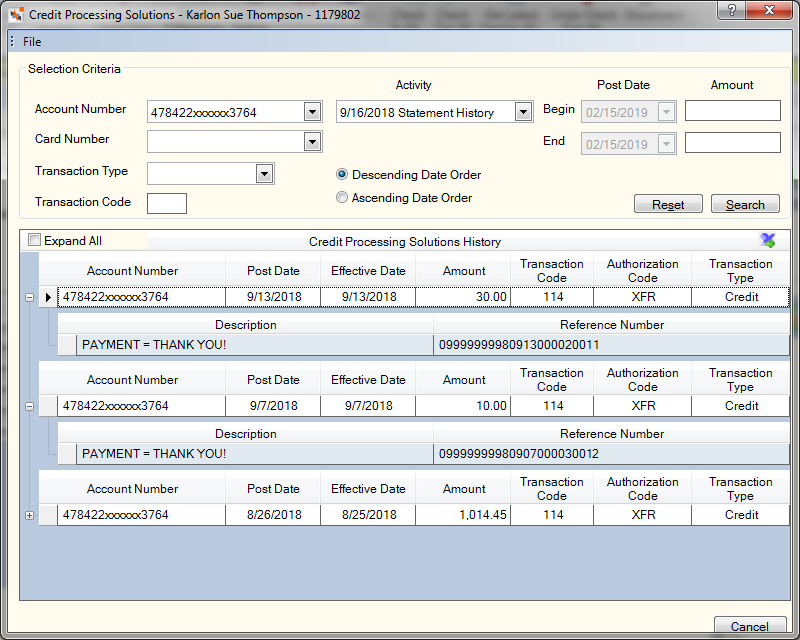Click the Search button

[x=745, y=204]
